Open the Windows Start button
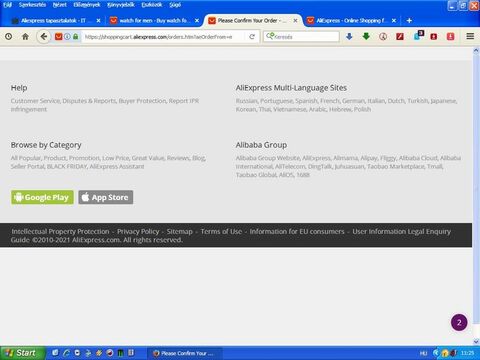 click(22, 353)
